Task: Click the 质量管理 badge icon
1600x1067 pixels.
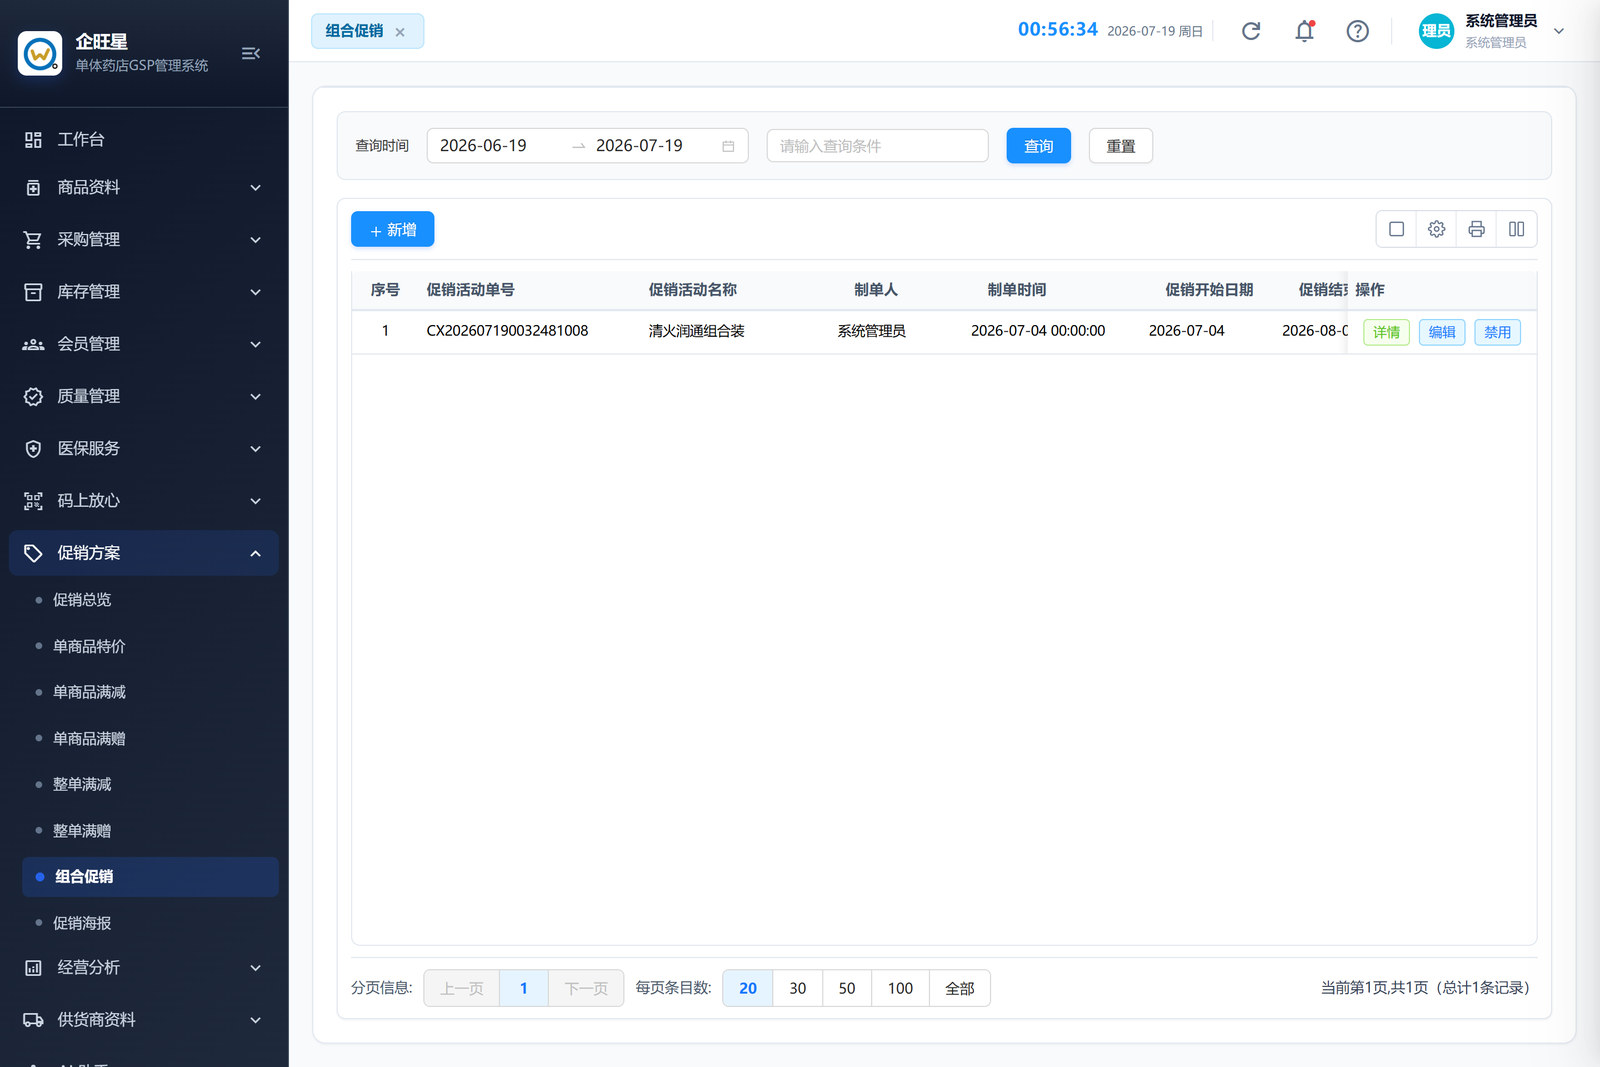Action: tap(33, 397)
